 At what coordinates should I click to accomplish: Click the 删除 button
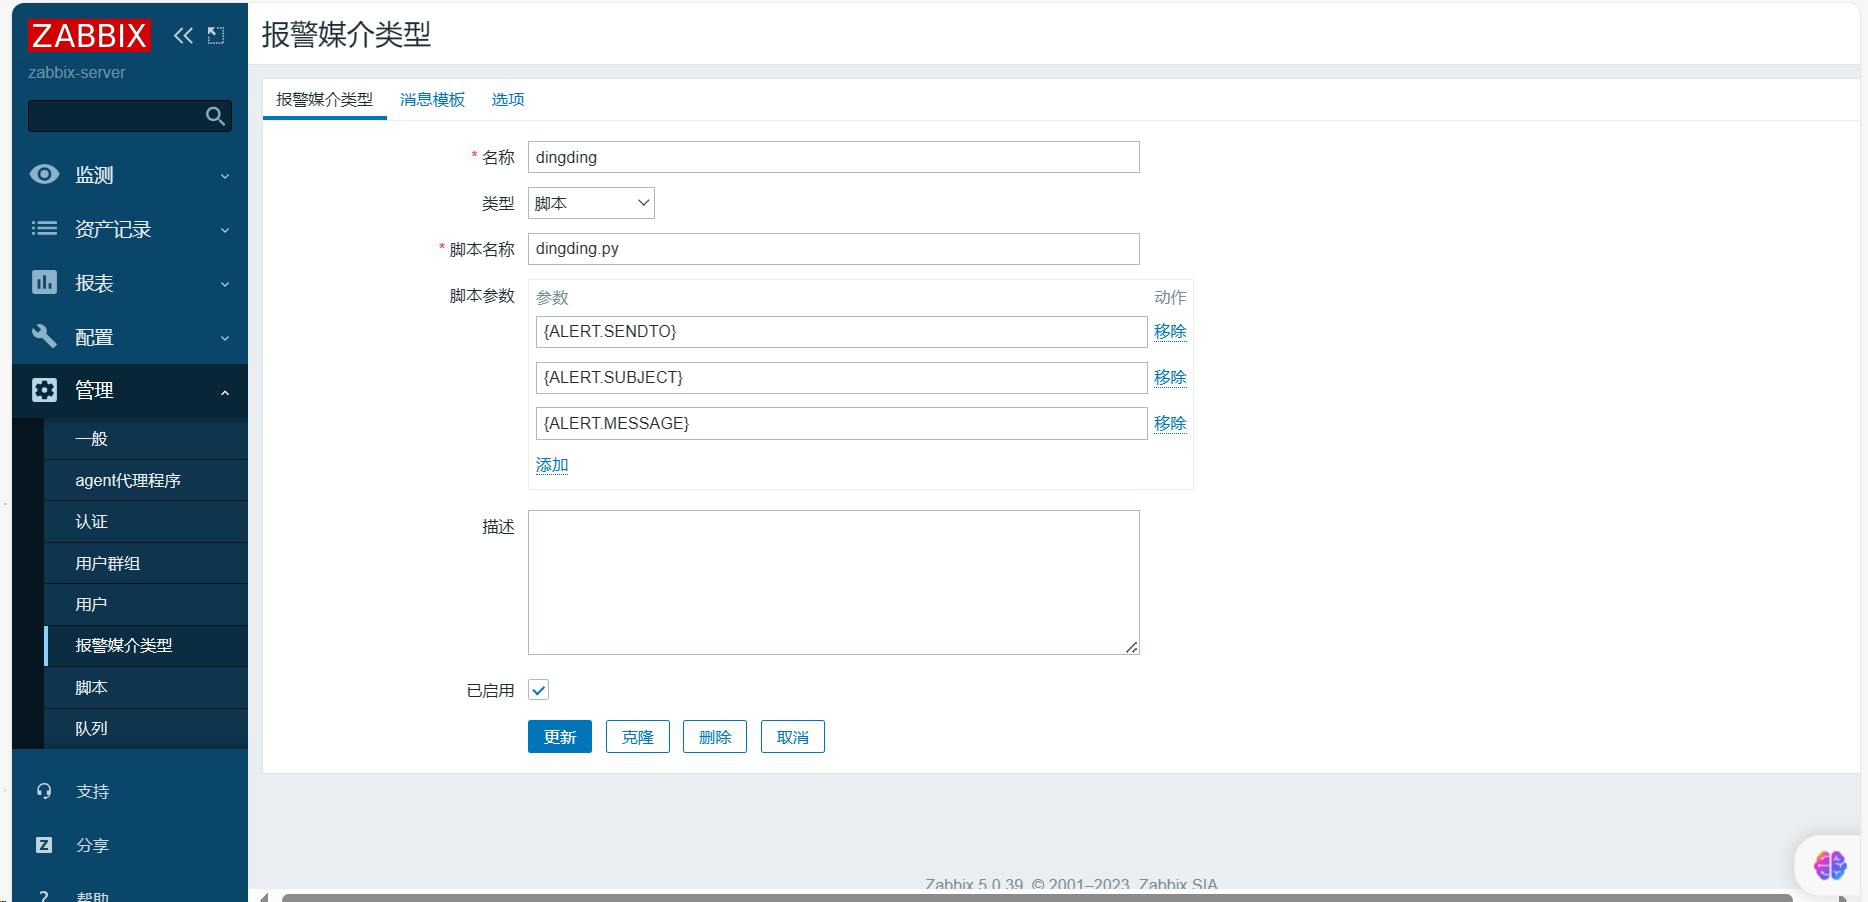pyautogui.click(x=715, y=737)
